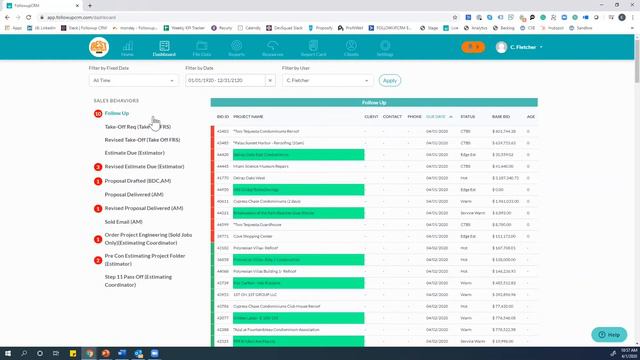Click the Apply filter button
Viewport: 640px width, 360px height.
[390, 80]
